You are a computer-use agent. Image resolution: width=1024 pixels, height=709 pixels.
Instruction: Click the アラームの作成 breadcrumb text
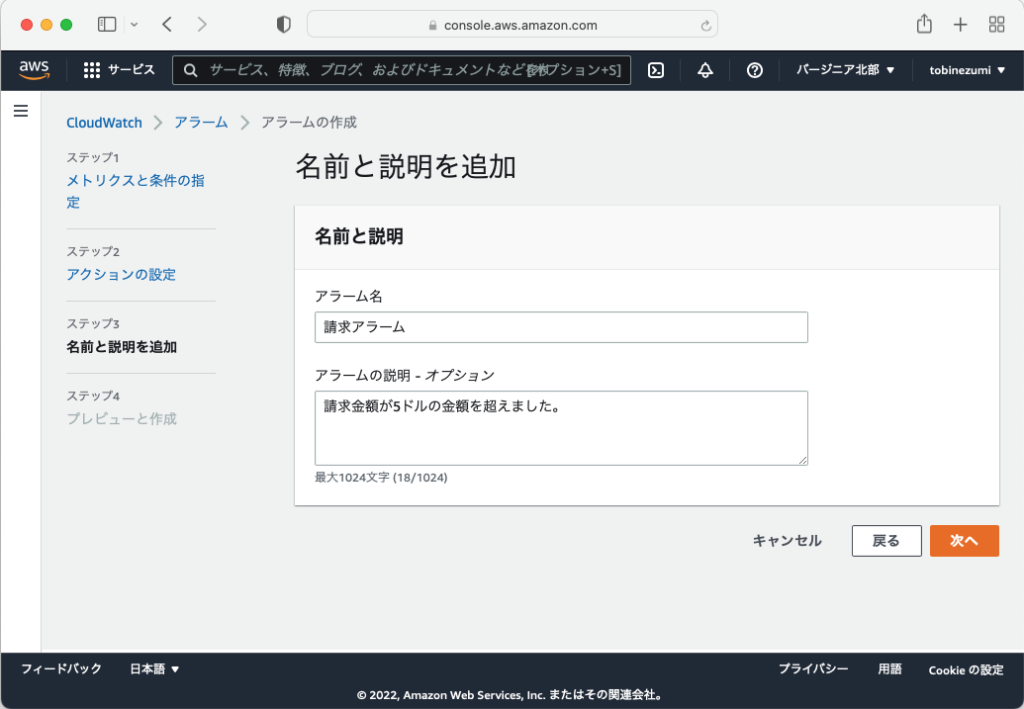[x=309, y=123]
